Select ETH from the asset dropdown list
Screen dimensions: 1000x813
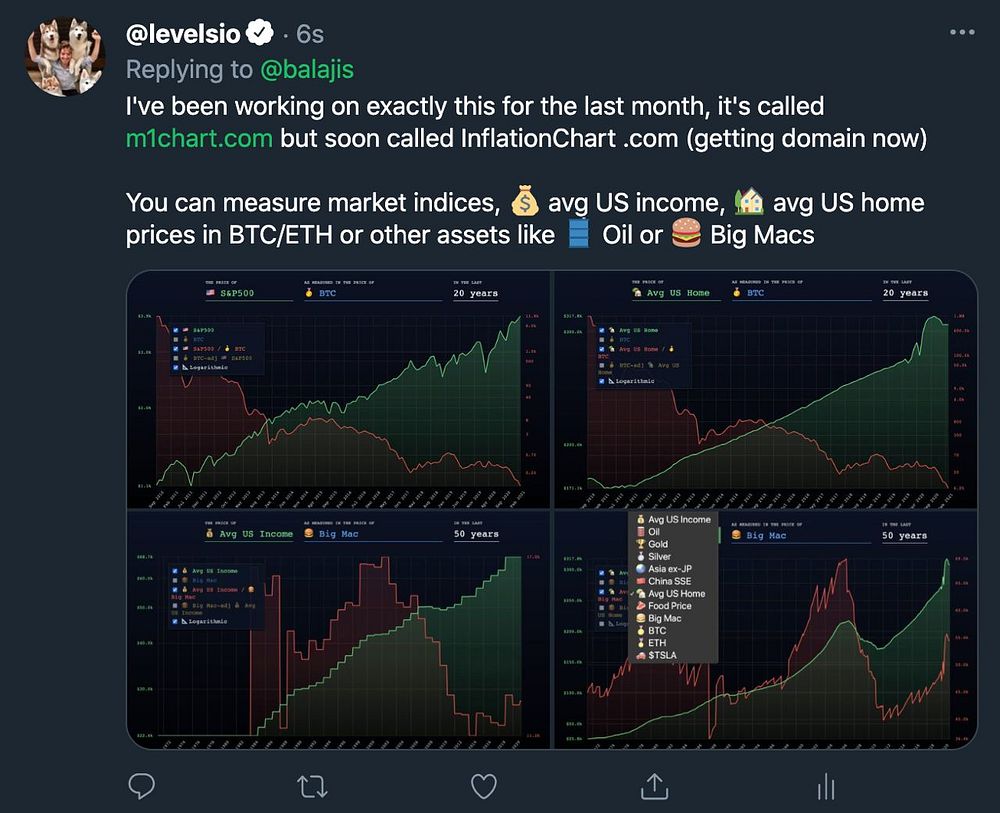(x=656, y=643)
